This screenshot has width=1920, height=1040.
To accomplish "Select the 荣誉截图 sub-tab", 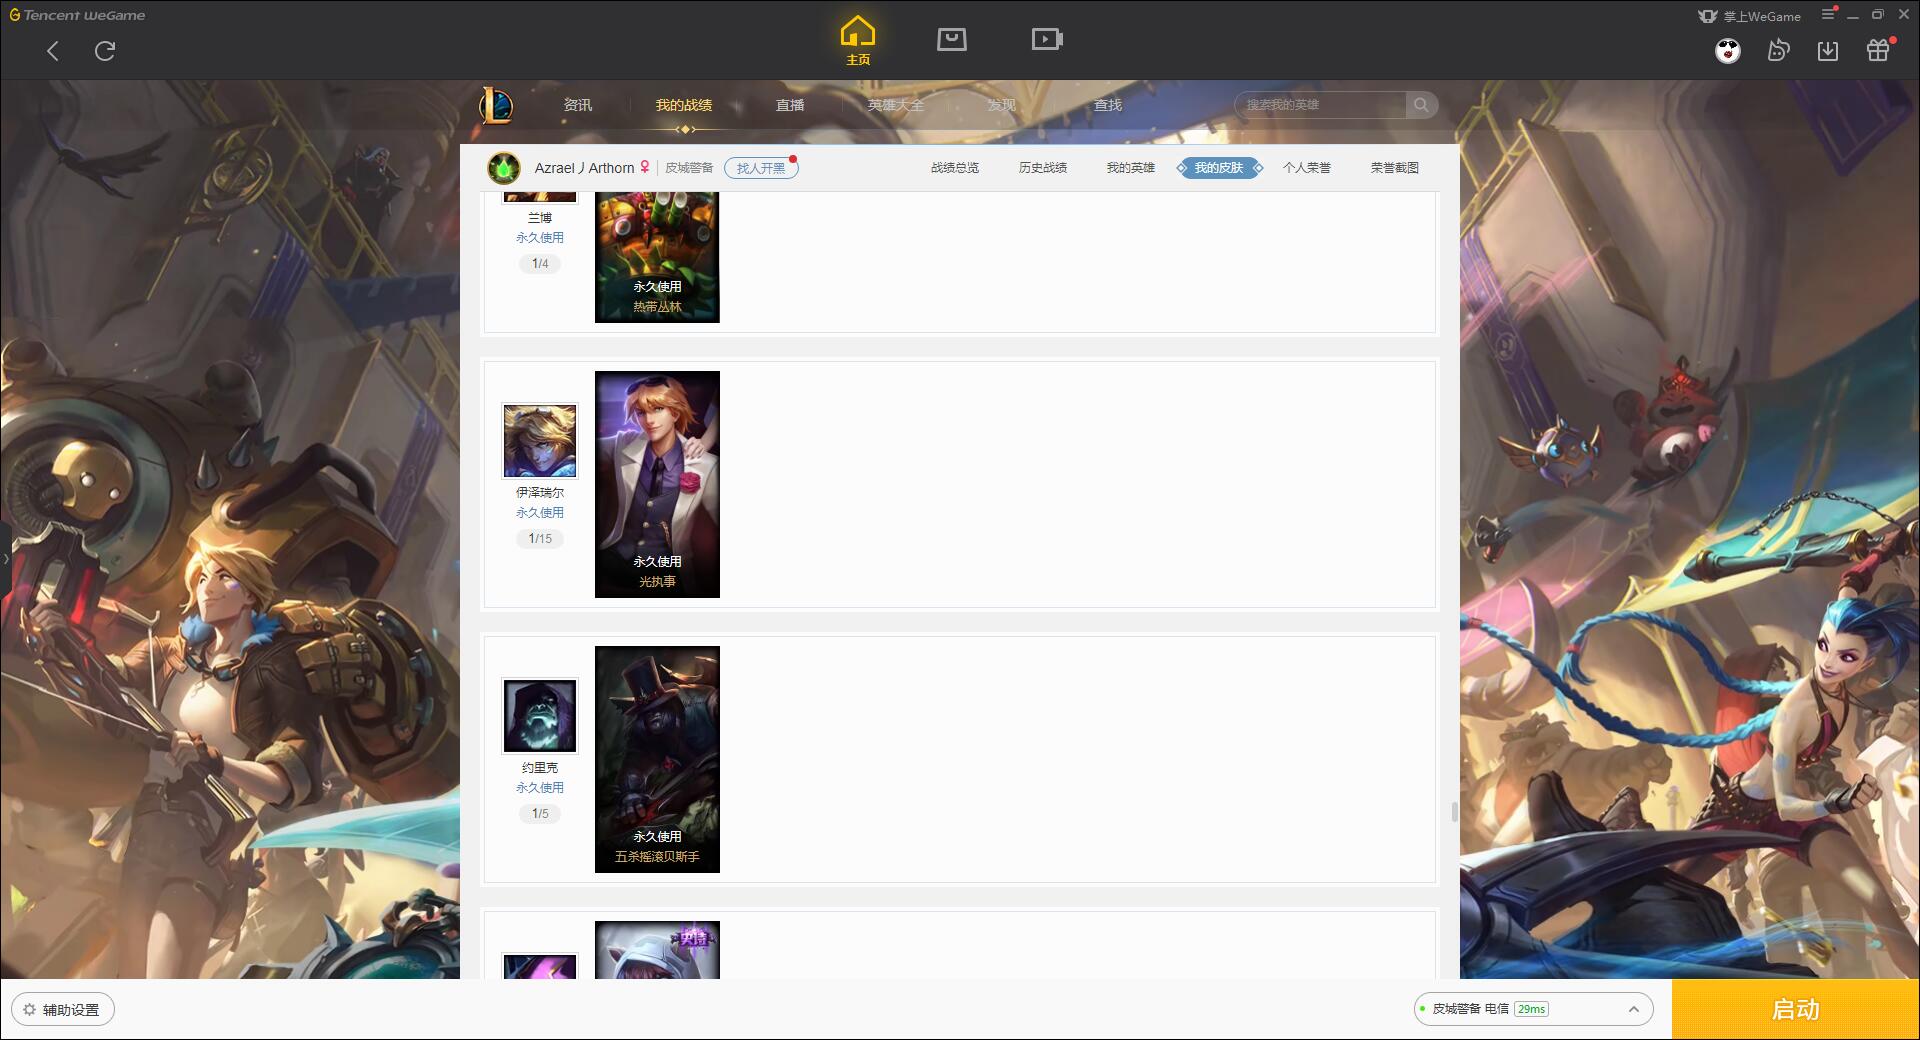I will (x=1395, y=168).
